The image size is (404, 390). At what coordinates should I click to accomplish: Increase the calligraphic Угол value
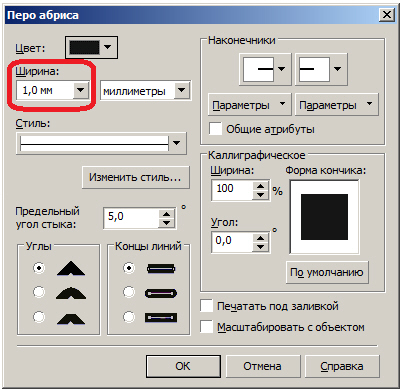pos(260,238)
